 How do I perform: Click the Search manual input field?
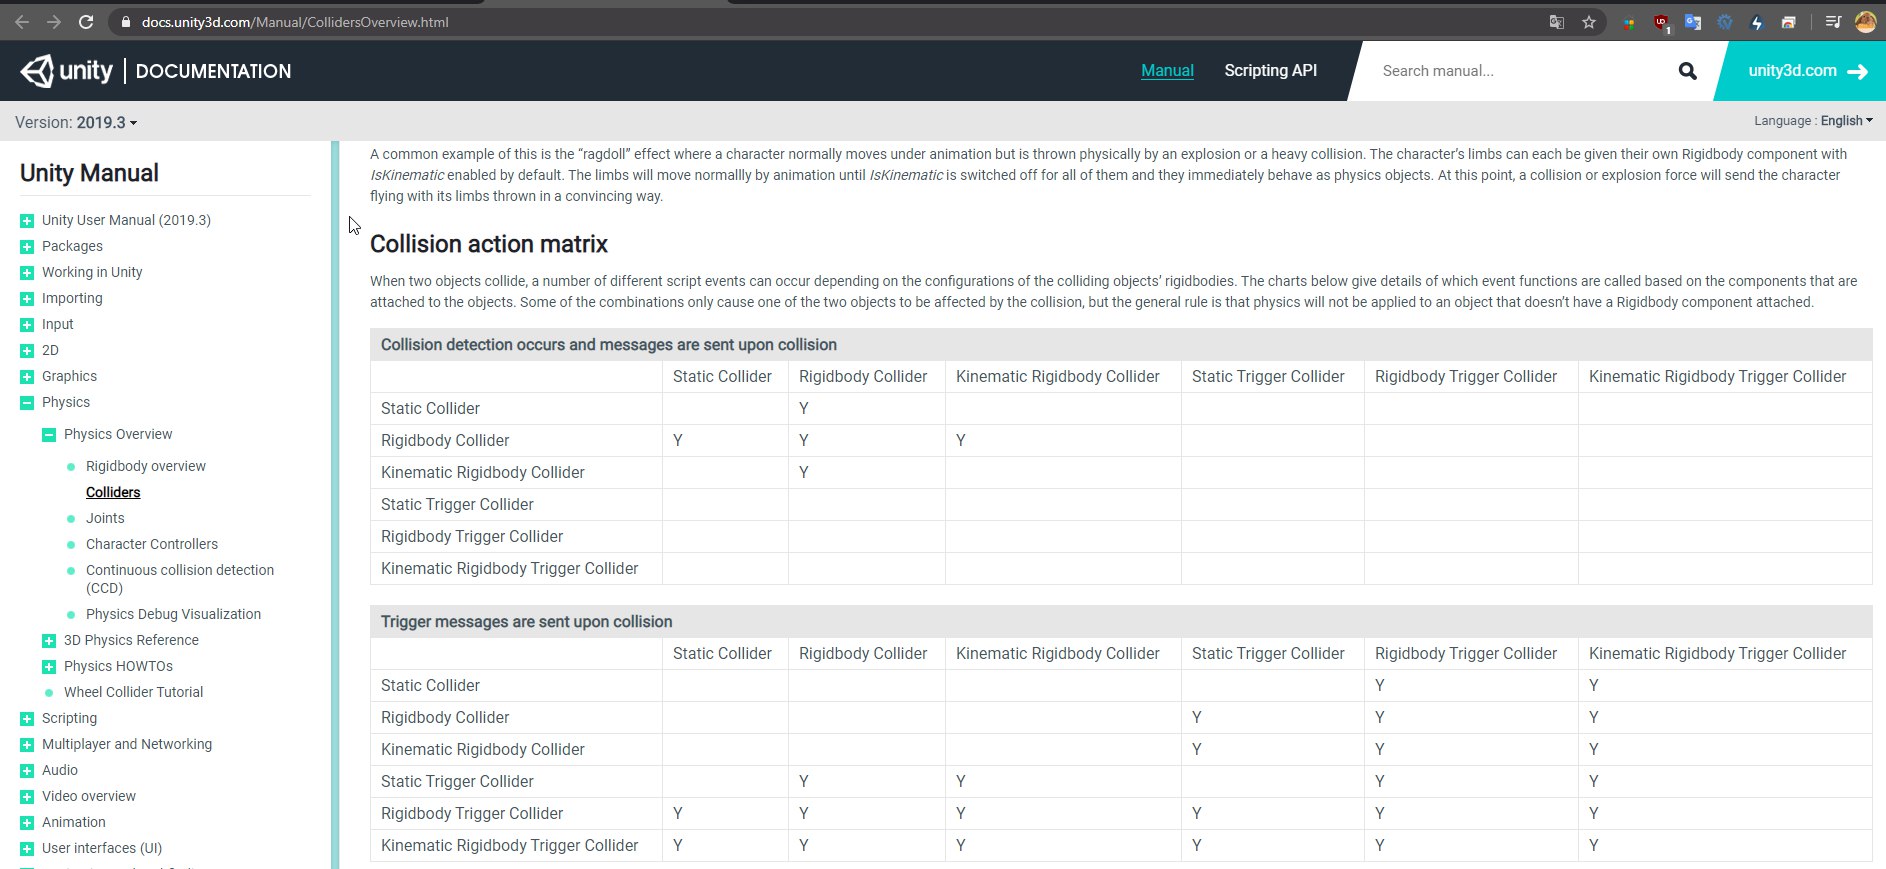coord(1520,71)
